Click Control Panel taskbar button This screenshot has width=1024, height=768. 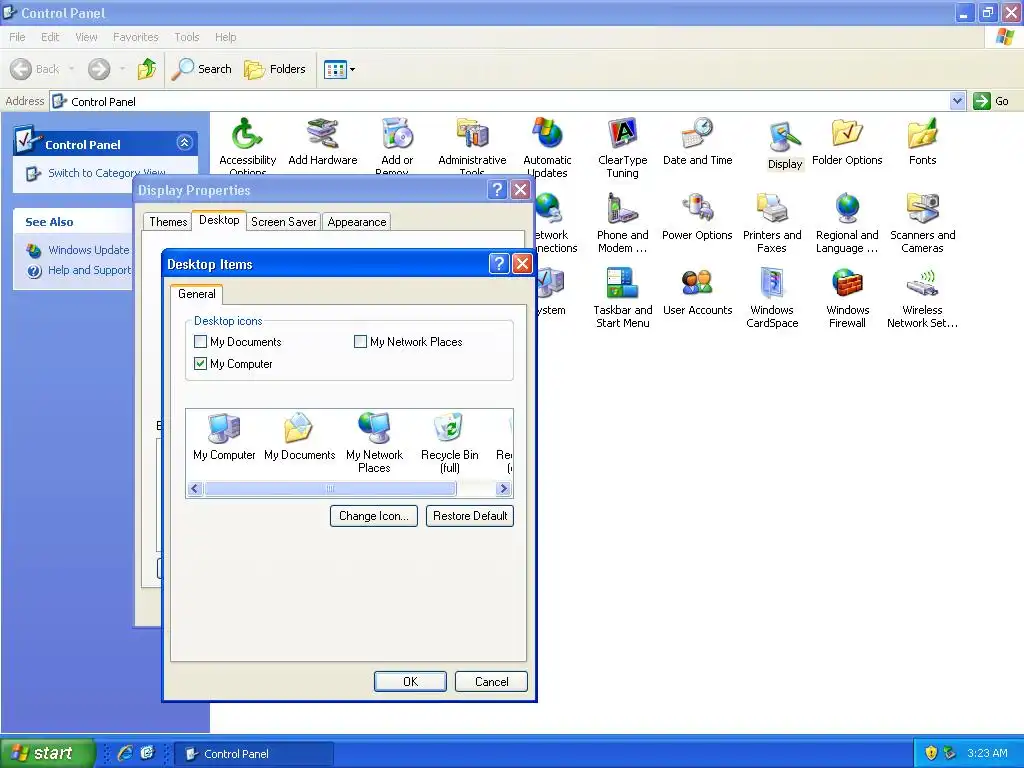coord(255,754)
